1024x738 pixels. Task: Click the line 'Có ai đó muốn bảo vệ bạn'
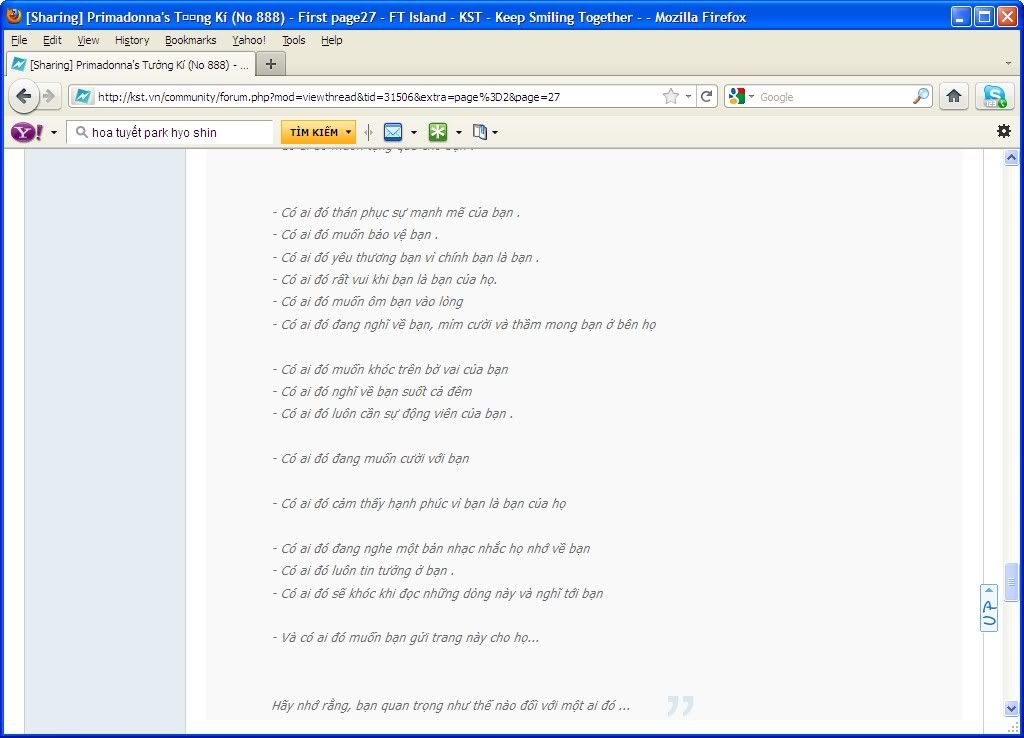point(355,234)
